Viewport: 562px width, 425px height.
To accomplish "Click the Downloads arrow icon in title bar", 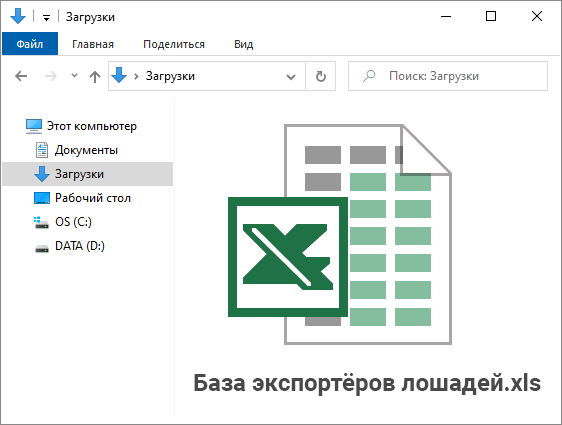I will click(18, 16).
